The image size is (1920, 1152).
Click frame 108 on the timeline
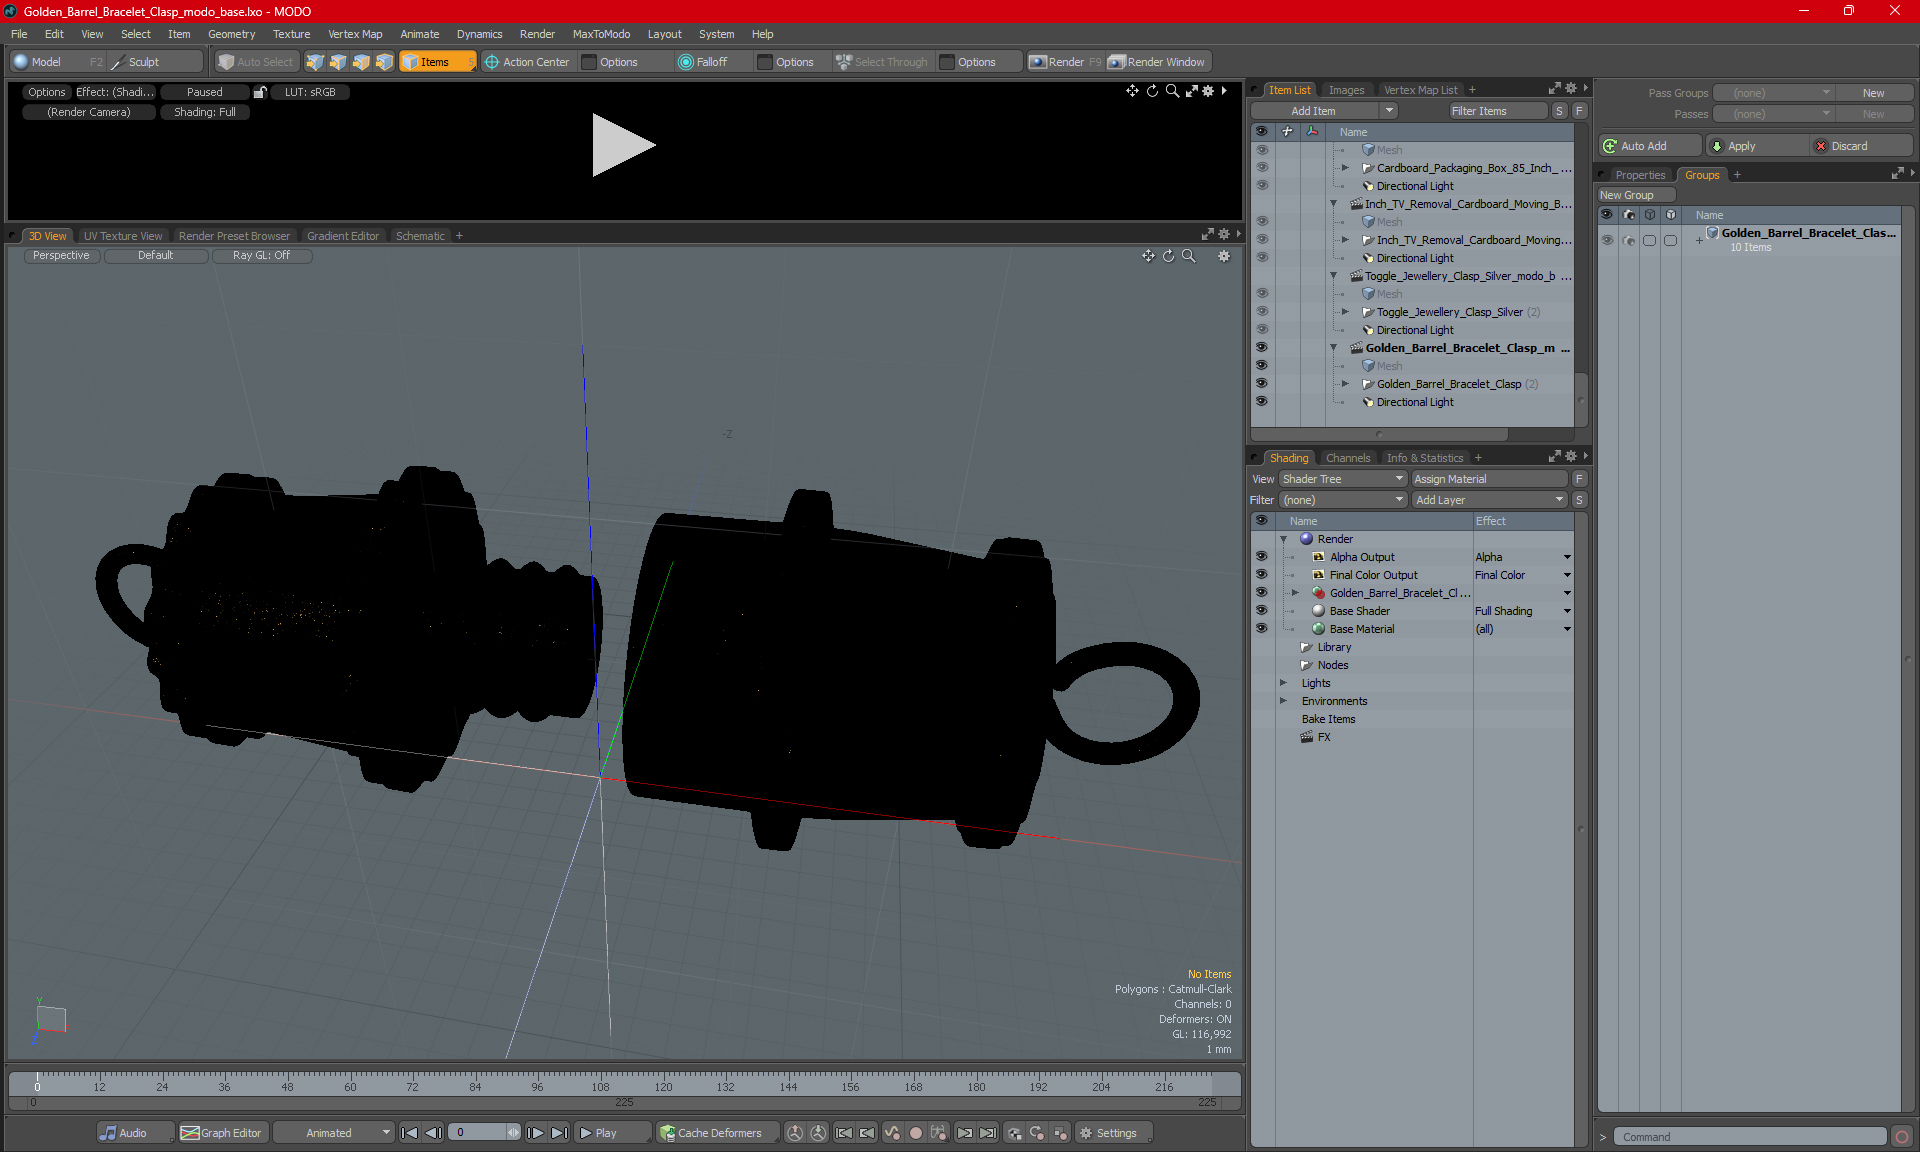click(600, 1082)
